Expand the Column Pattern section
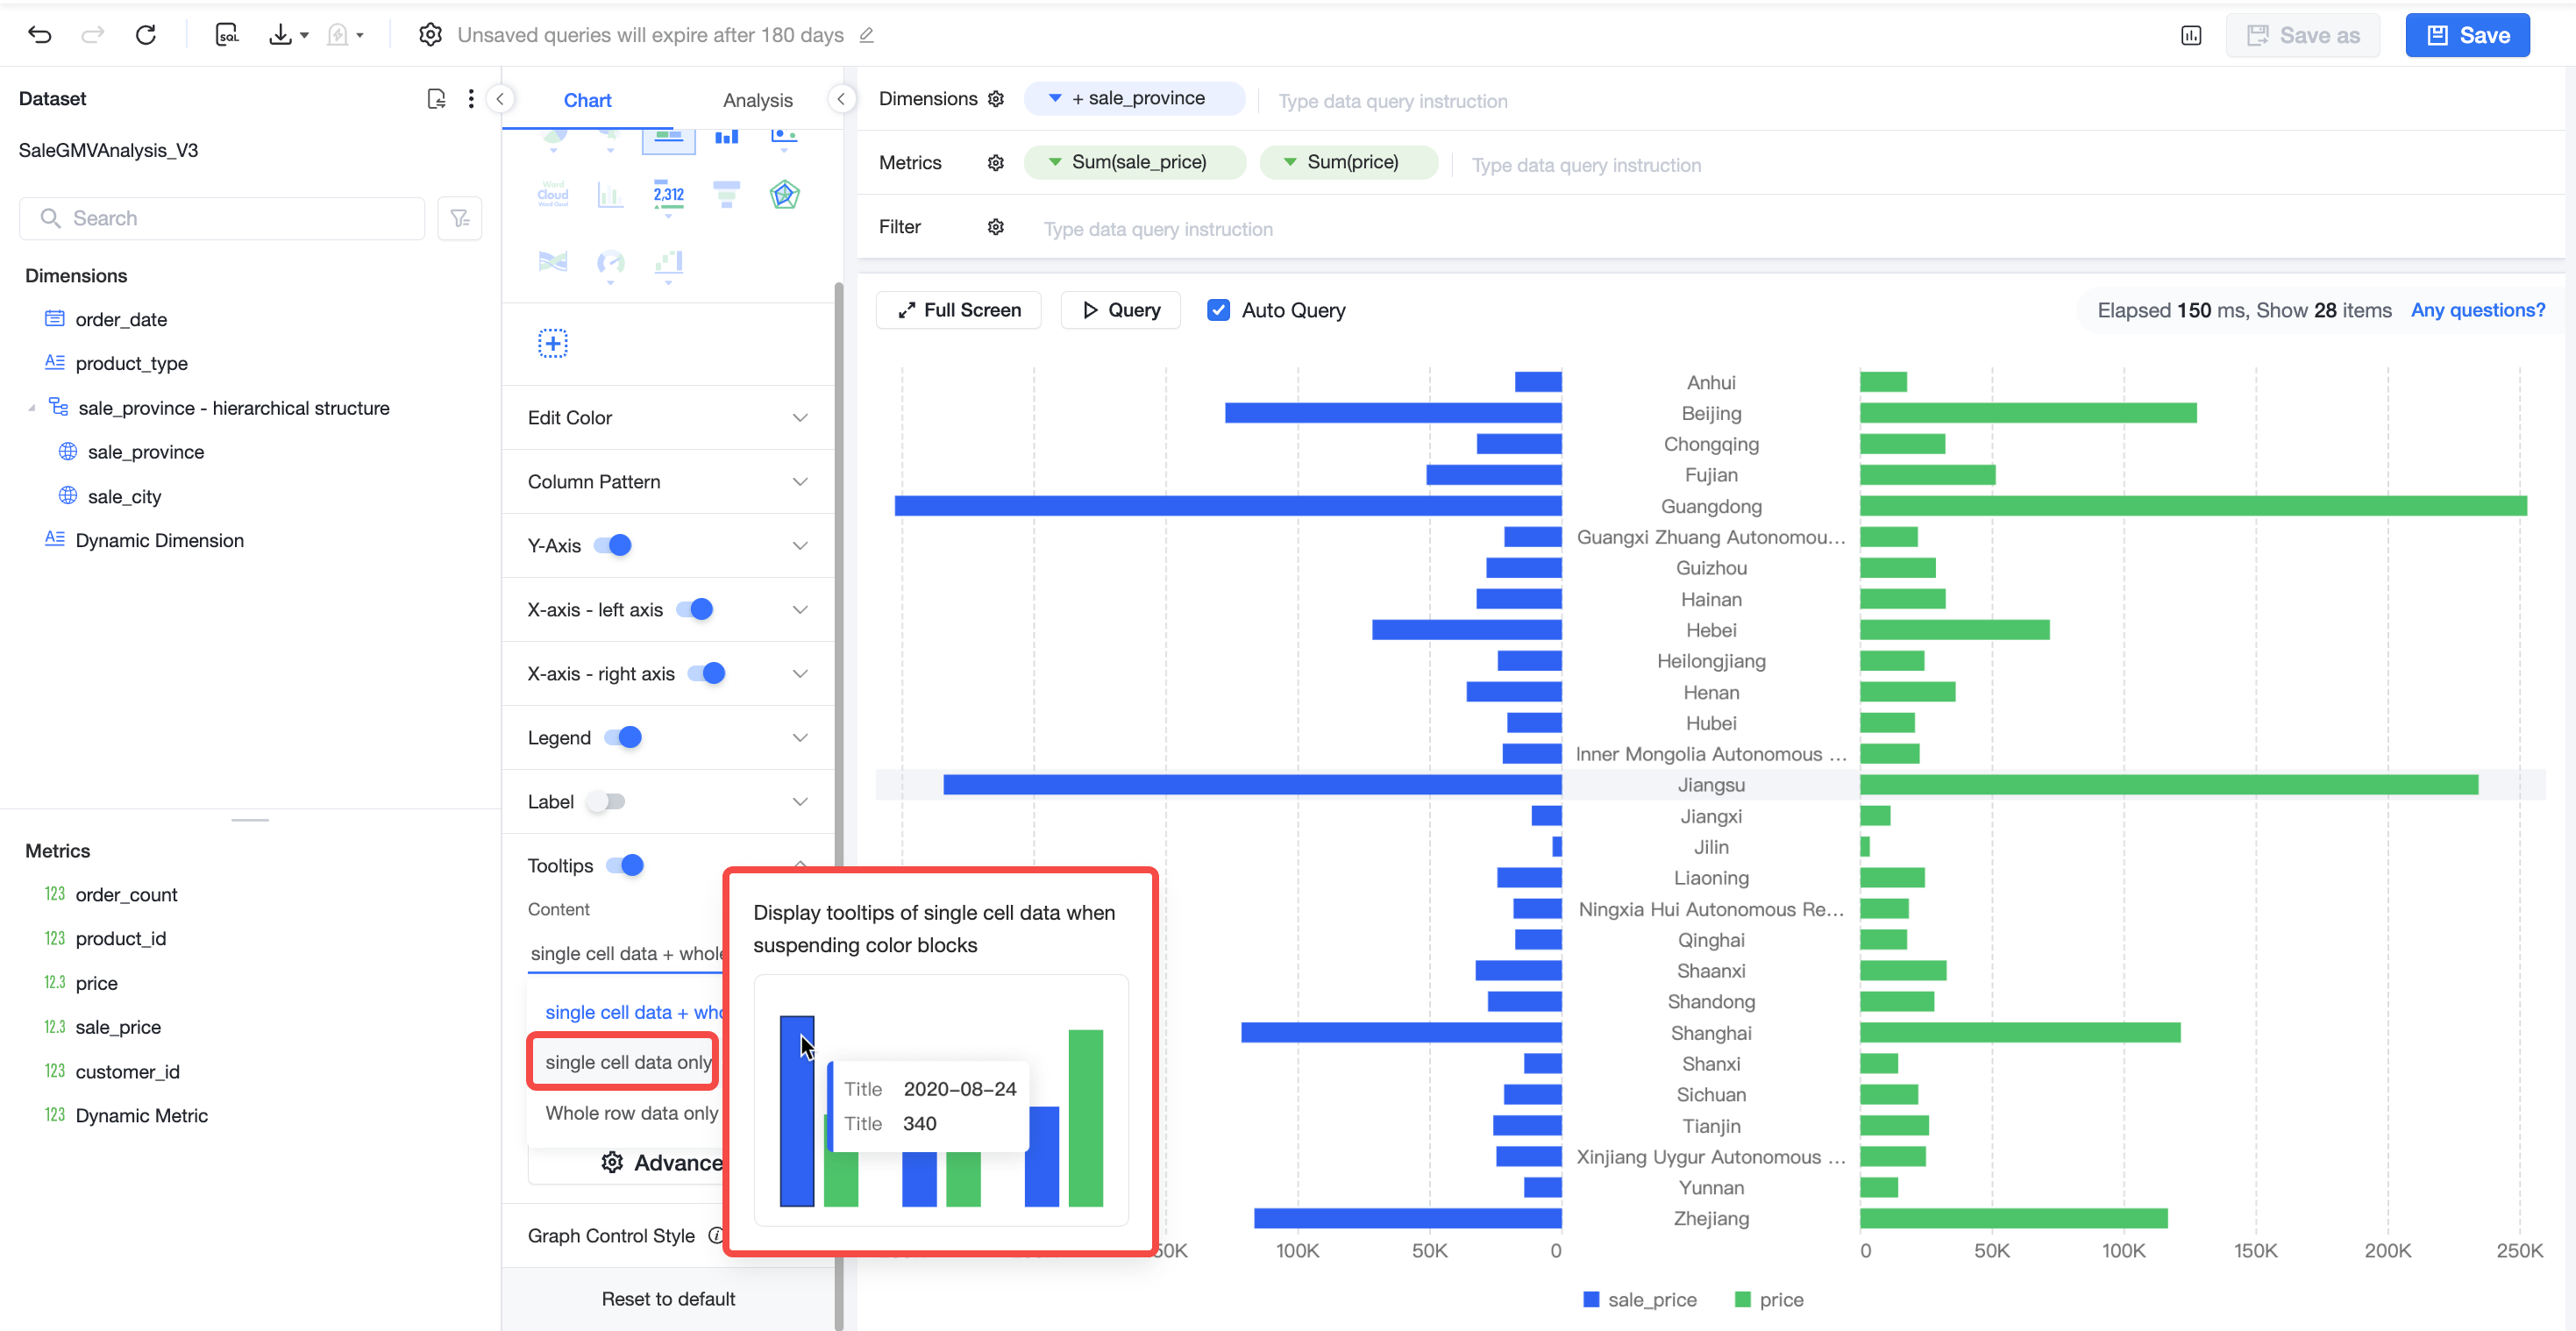2576x1331 pixels. point(668,481)
